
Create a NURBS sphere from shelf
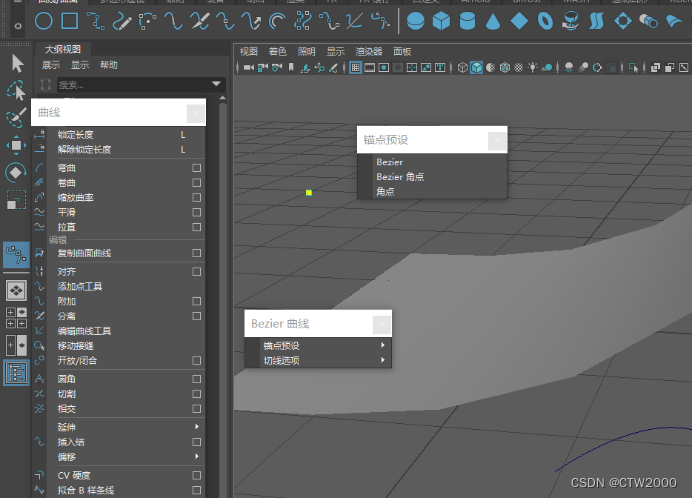click(x=415, y=21)
